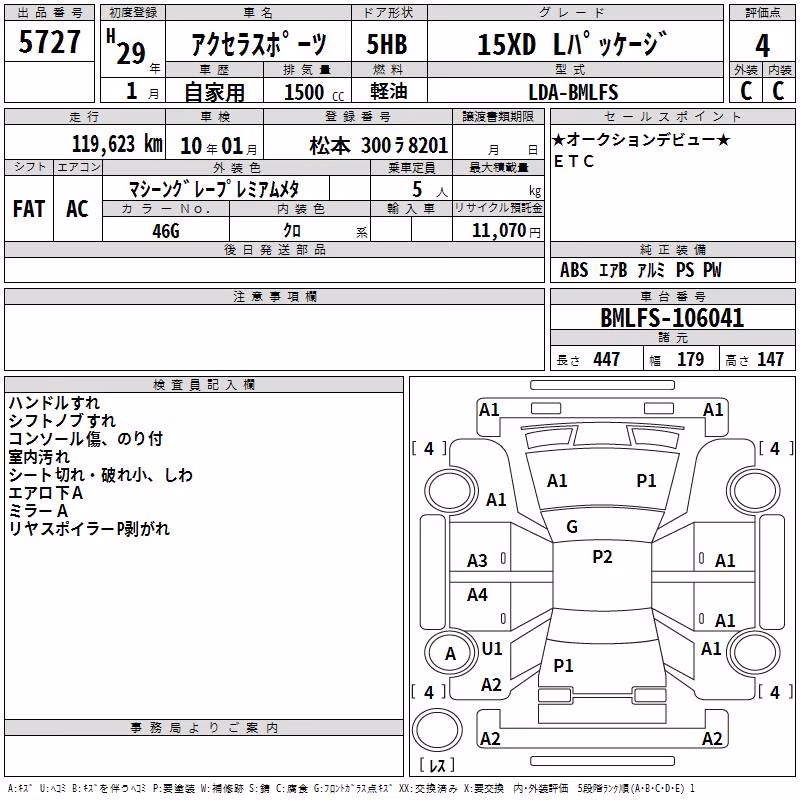800x800 pixels.
Task: Click the 後日発送部品 header
Action: [x=274, y=249]
